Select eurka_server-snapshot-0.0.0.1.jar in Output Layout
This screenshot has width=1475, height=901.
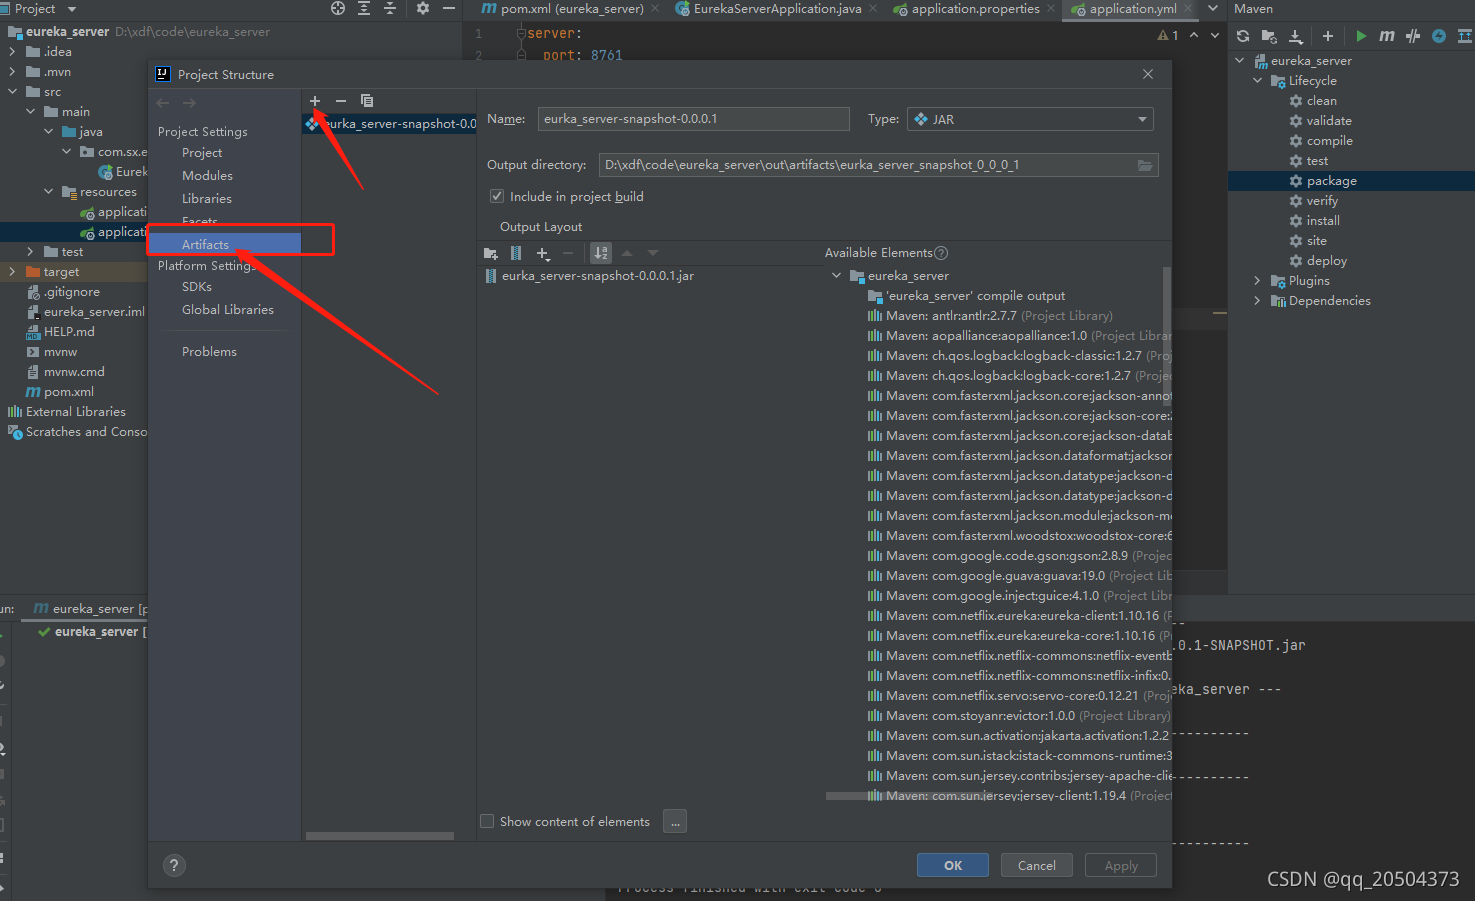[x=598, y=276]
